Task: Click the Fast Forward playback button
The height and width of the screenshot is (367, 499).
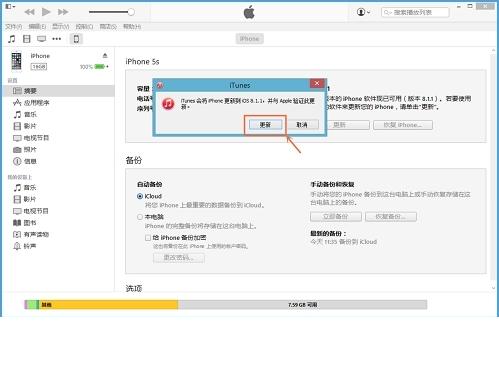Action: (63, 12)
